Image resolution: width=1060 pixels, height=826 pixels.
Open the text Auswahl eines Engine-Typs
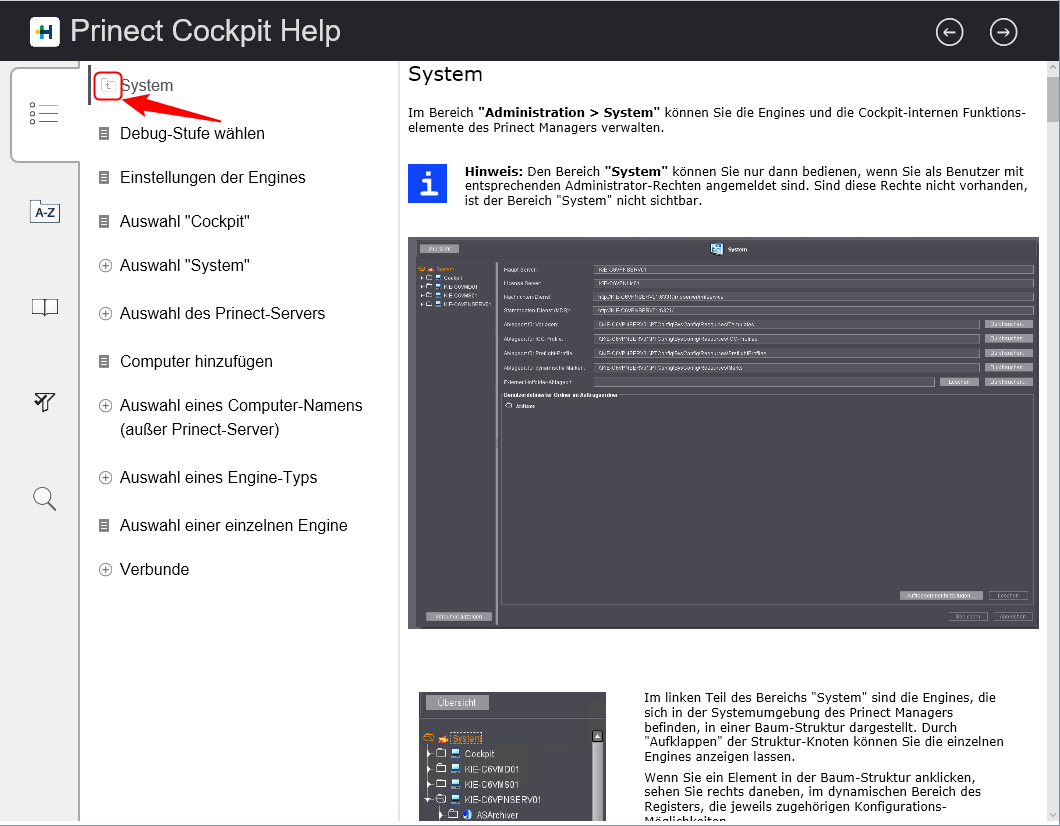click(x=218, y=478)
